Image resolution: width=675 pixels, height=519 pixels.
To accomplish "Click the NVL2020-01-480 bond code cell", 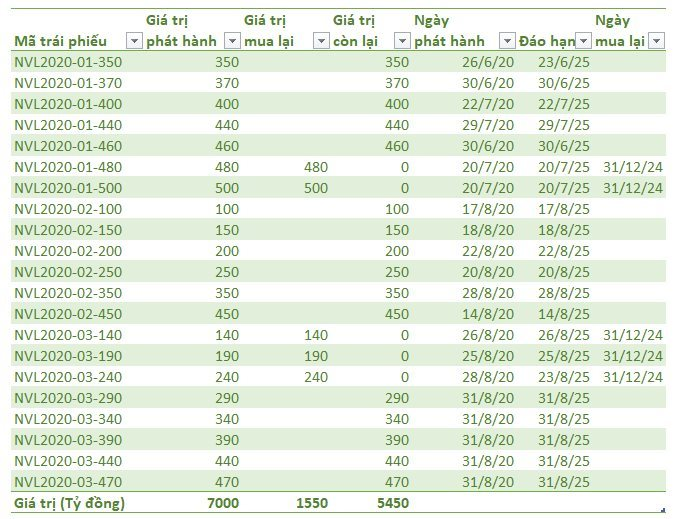I will (68, 166).
